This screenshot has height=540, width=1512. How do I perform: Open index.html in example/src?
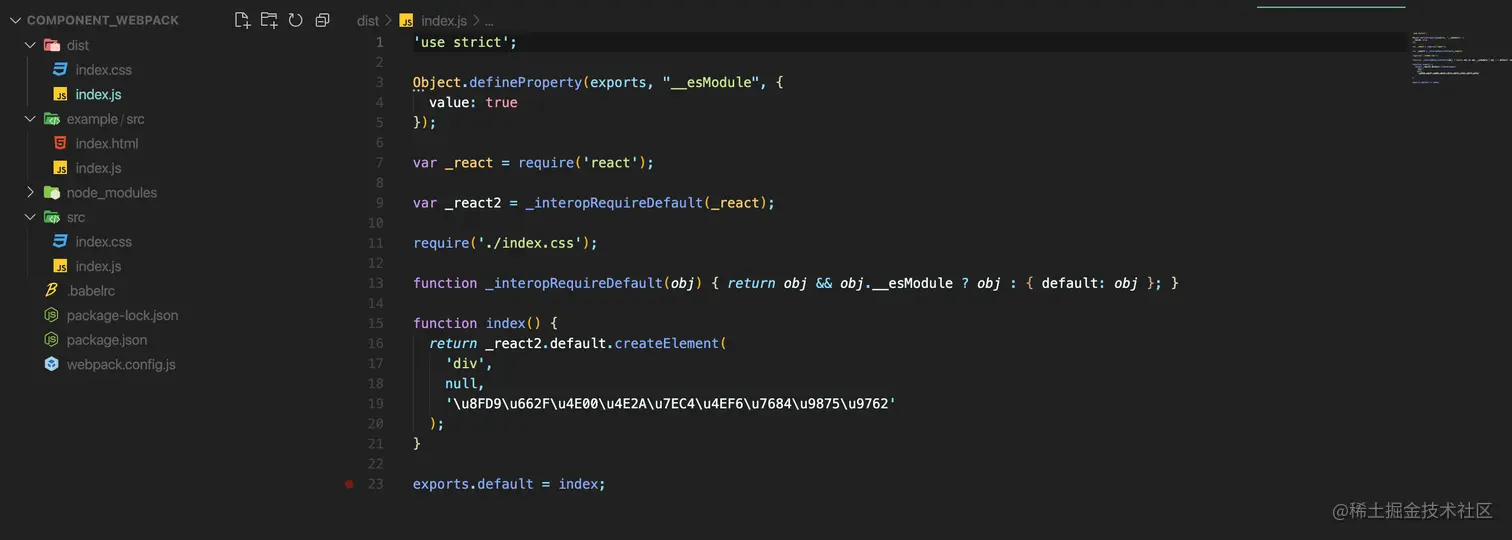pos(107,143)
